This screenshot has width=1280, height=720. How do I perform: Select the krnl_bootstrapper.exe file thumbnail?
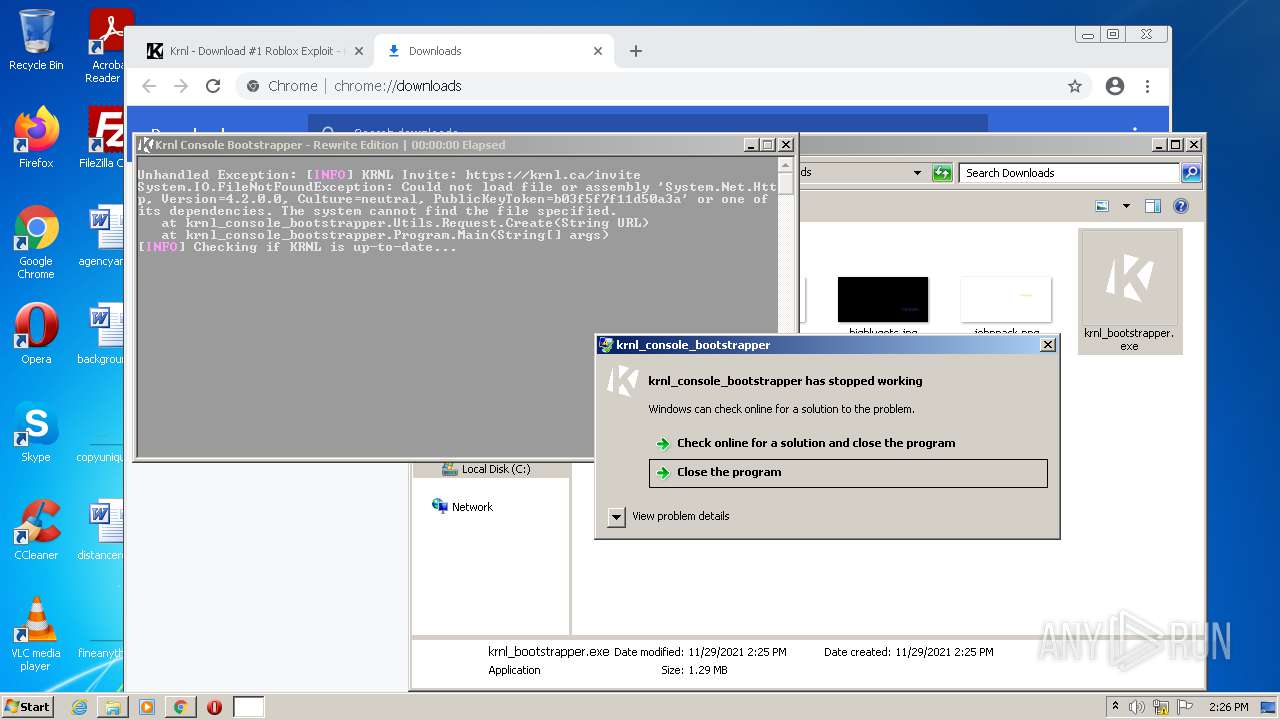[1129, 291]
